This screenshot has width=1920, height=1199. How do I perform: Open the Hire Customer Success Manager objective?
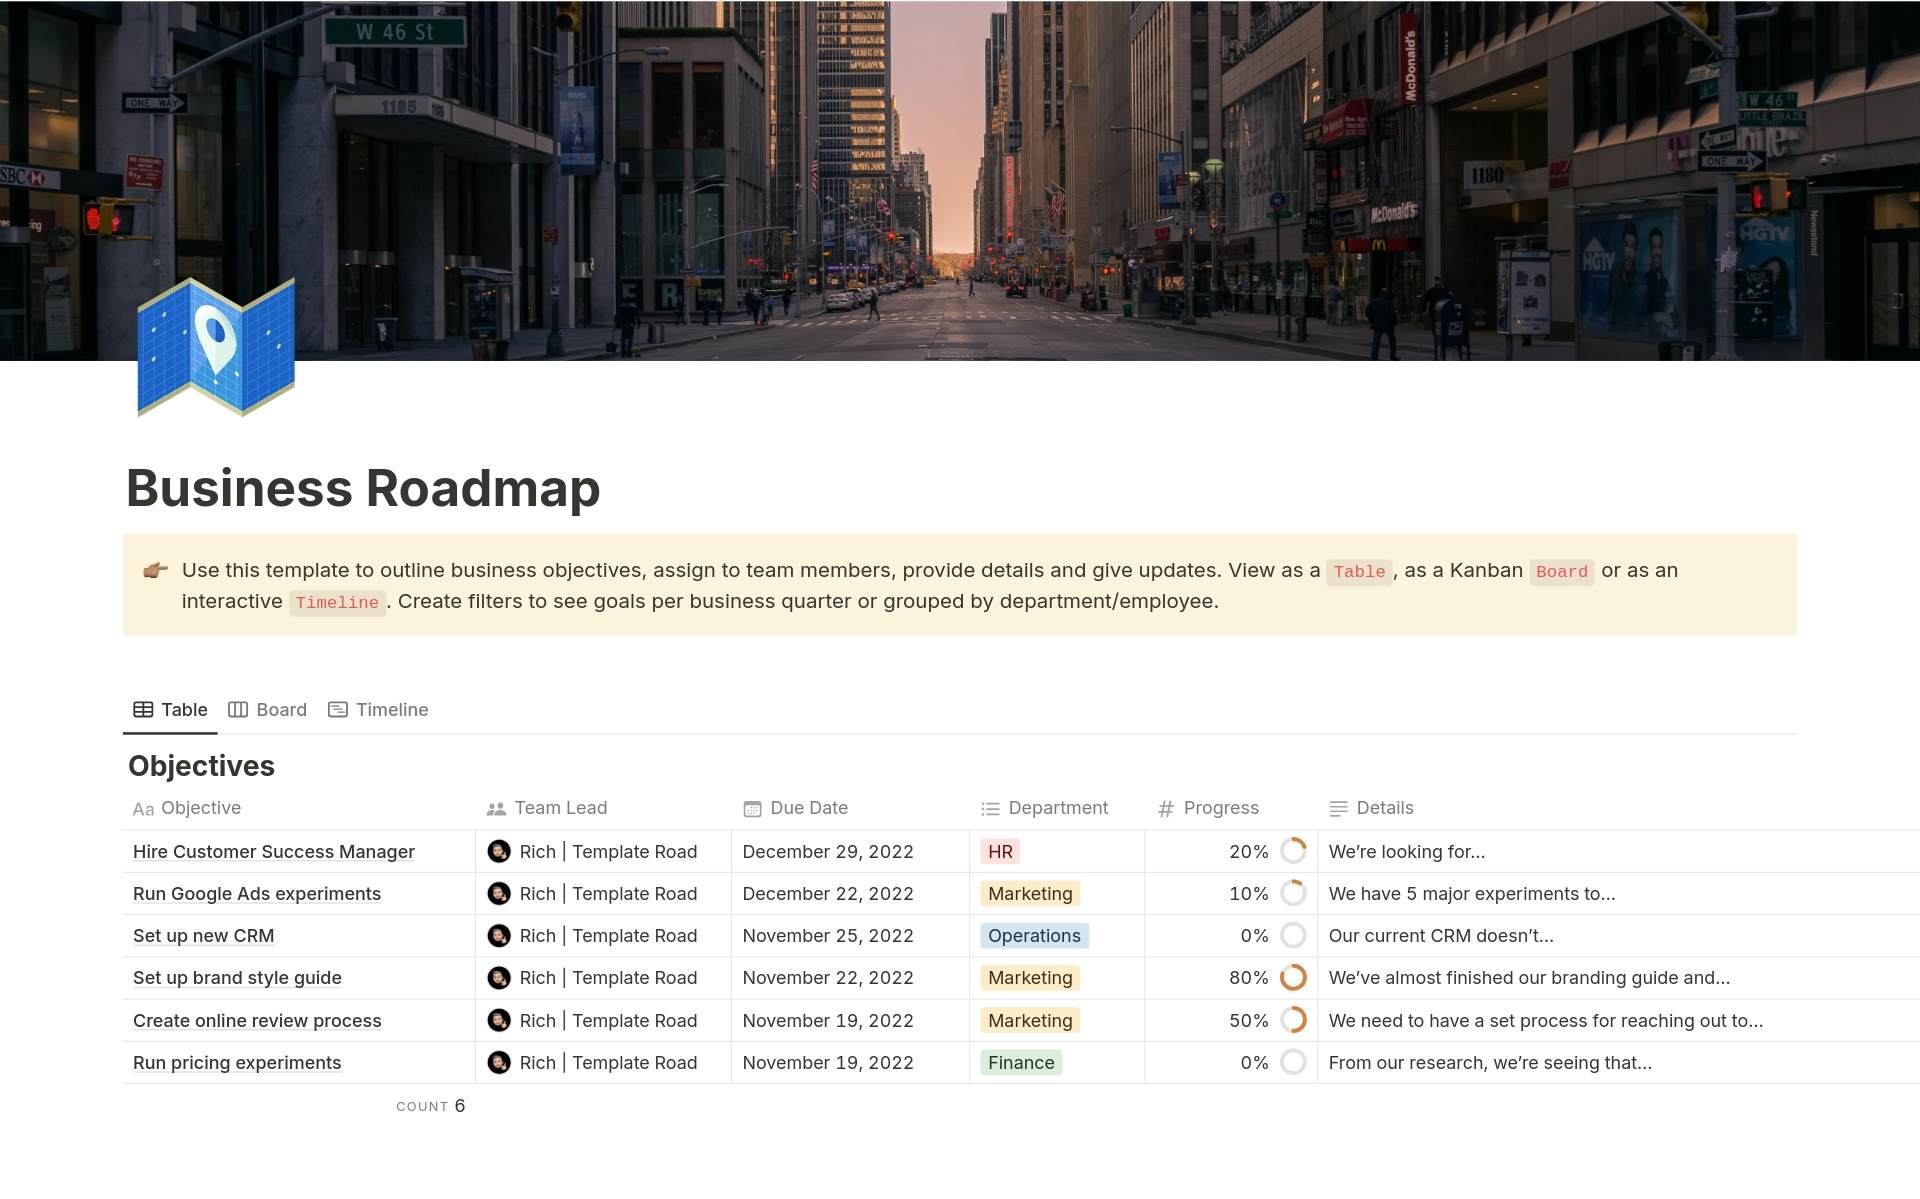pyautogui.click(x=273, y=852)
